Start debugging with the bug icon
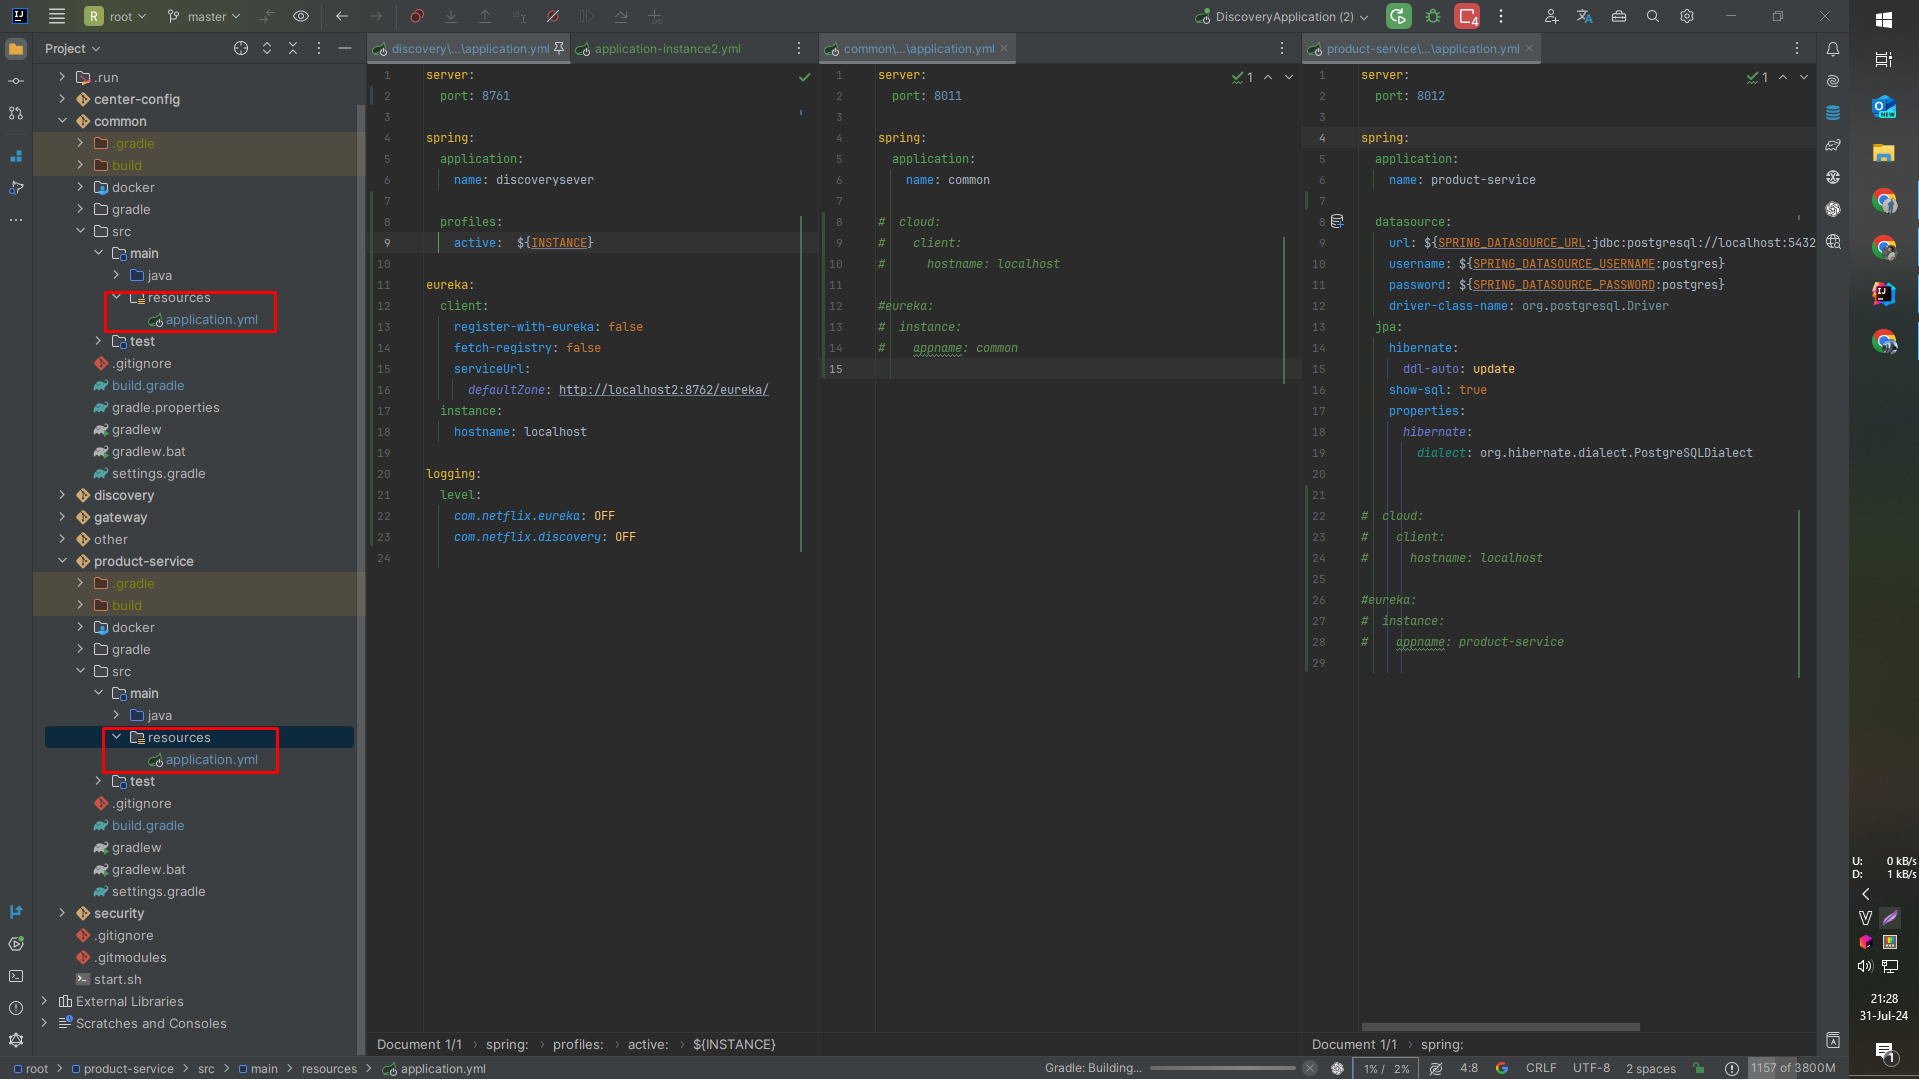The image size is (1919, 1079). click(x=1433, y=16)
